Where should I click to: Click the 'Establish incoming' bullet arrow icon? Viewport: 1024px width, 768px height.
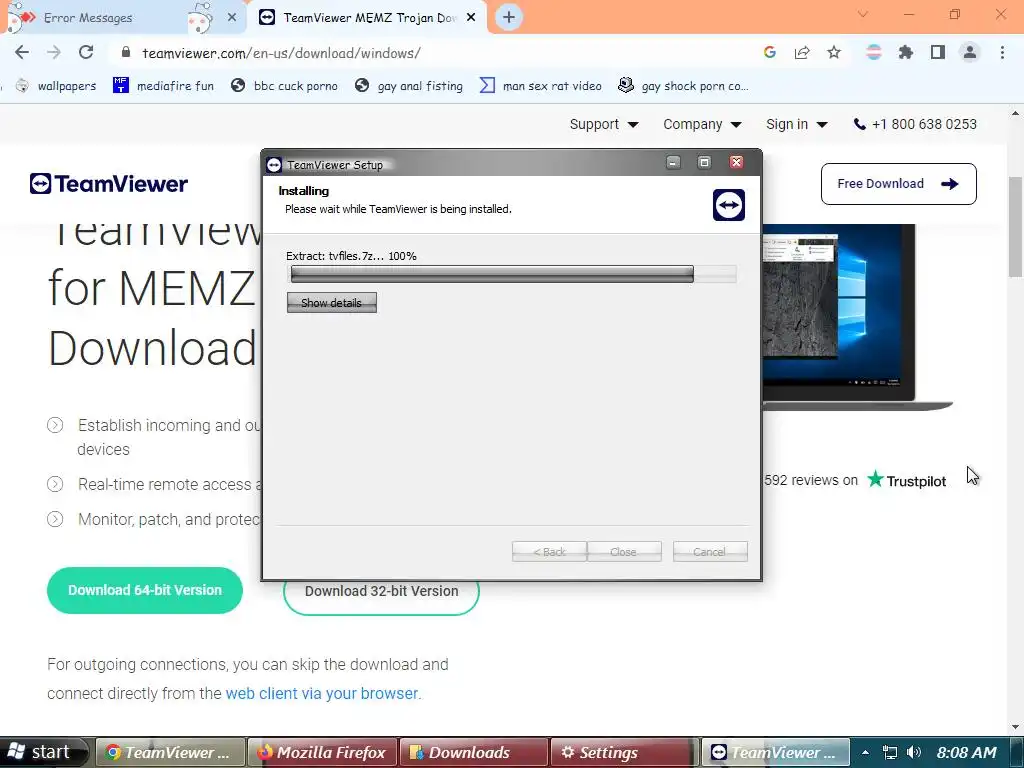click(55, 425)
